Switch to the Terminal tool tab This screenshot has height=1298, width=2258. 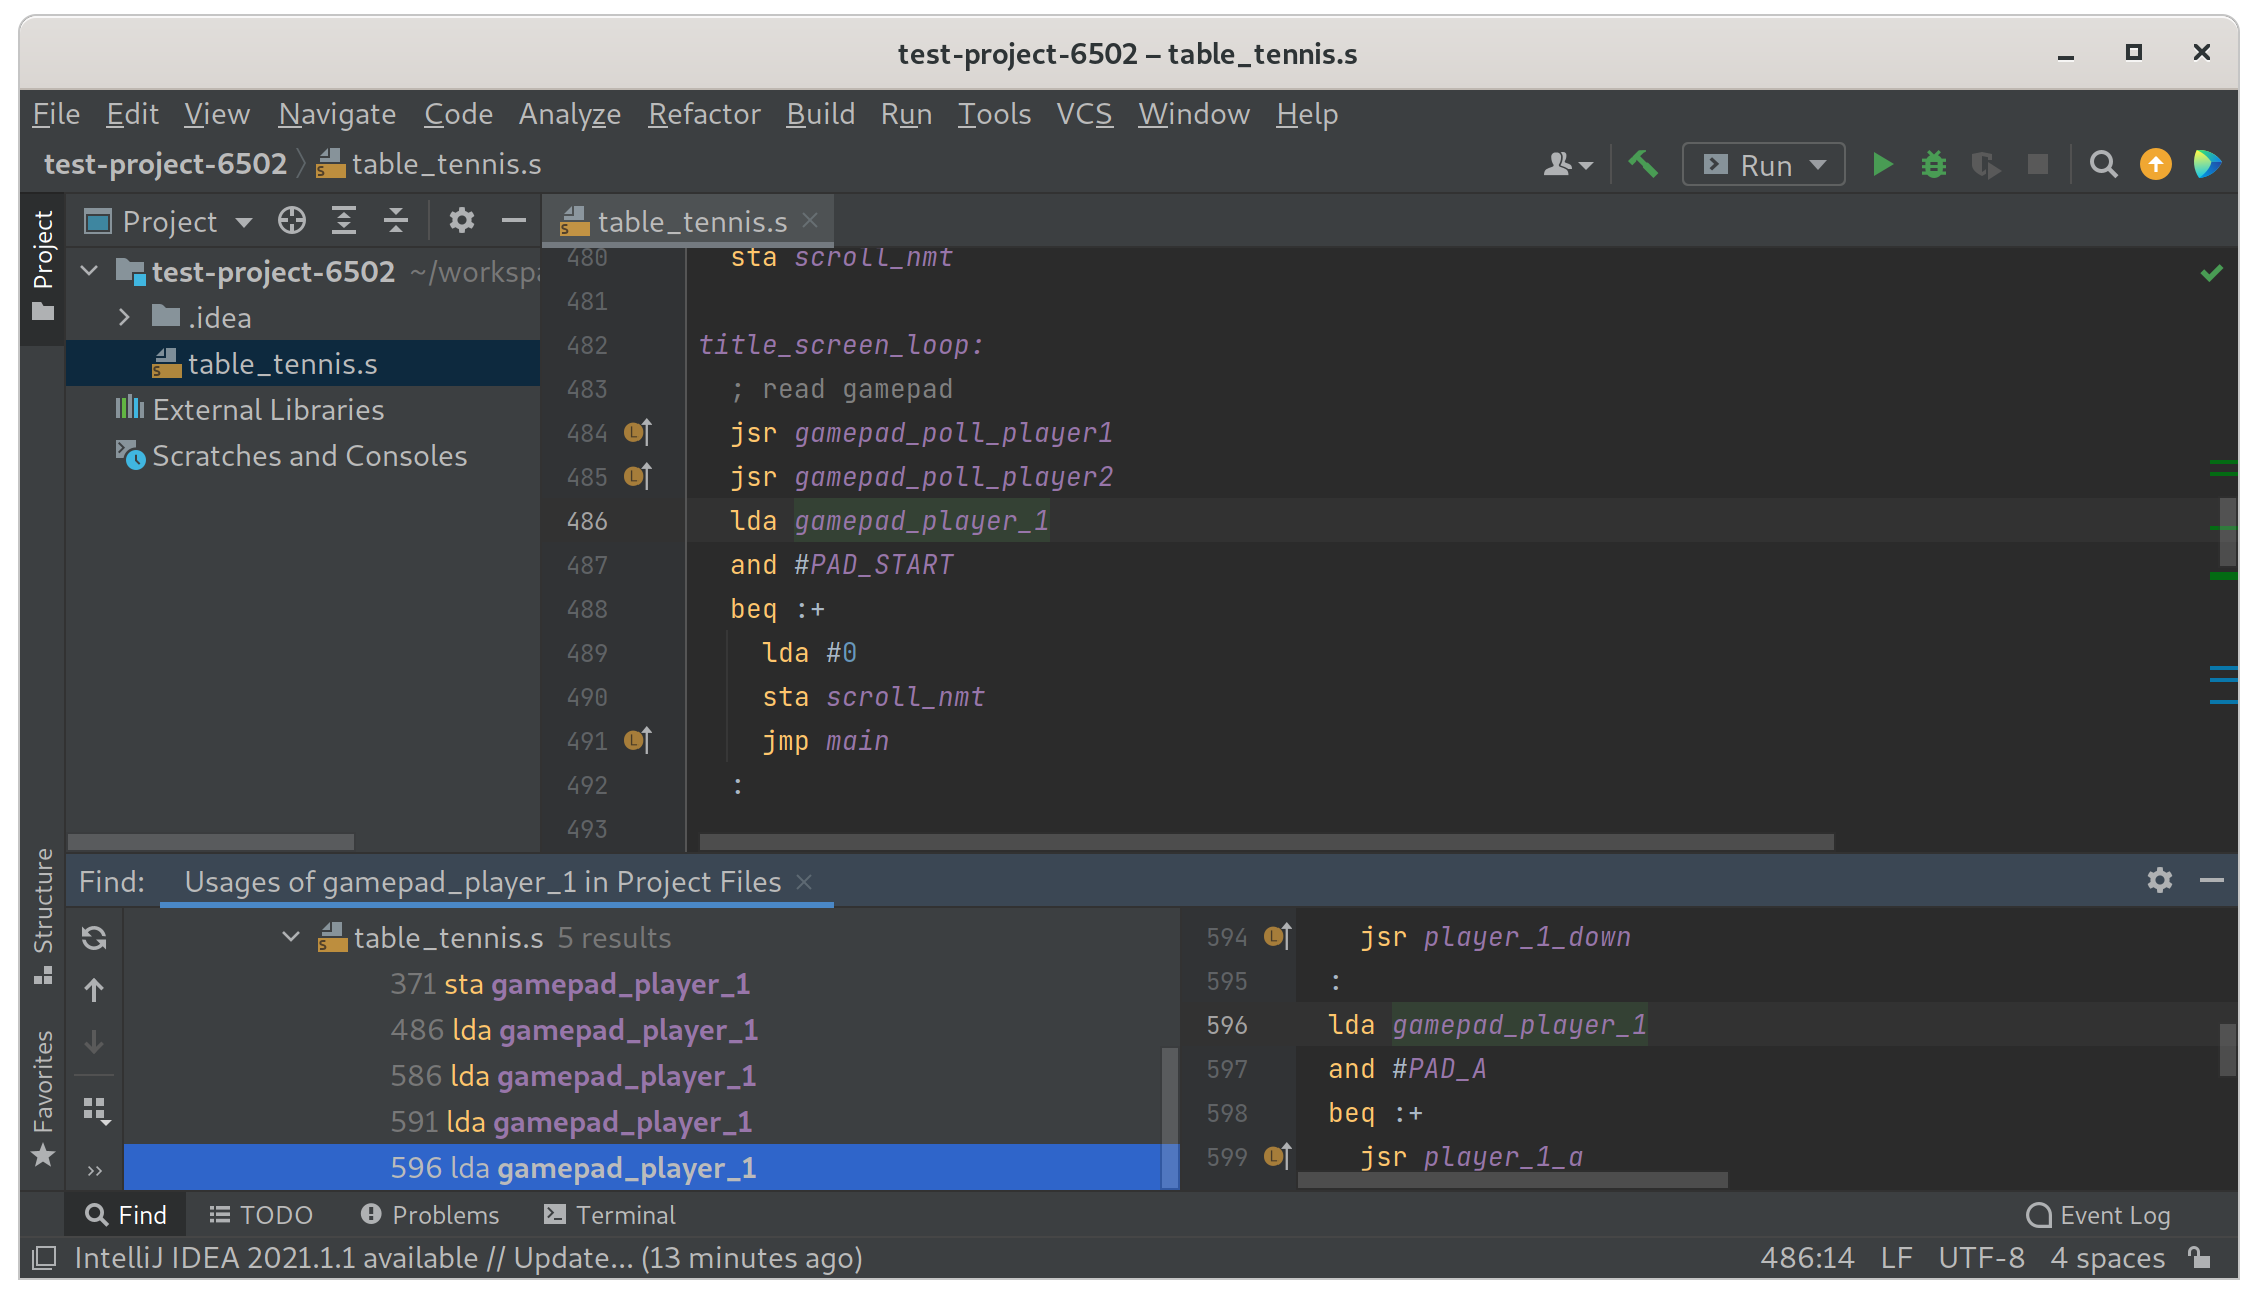coord(610,1215)
